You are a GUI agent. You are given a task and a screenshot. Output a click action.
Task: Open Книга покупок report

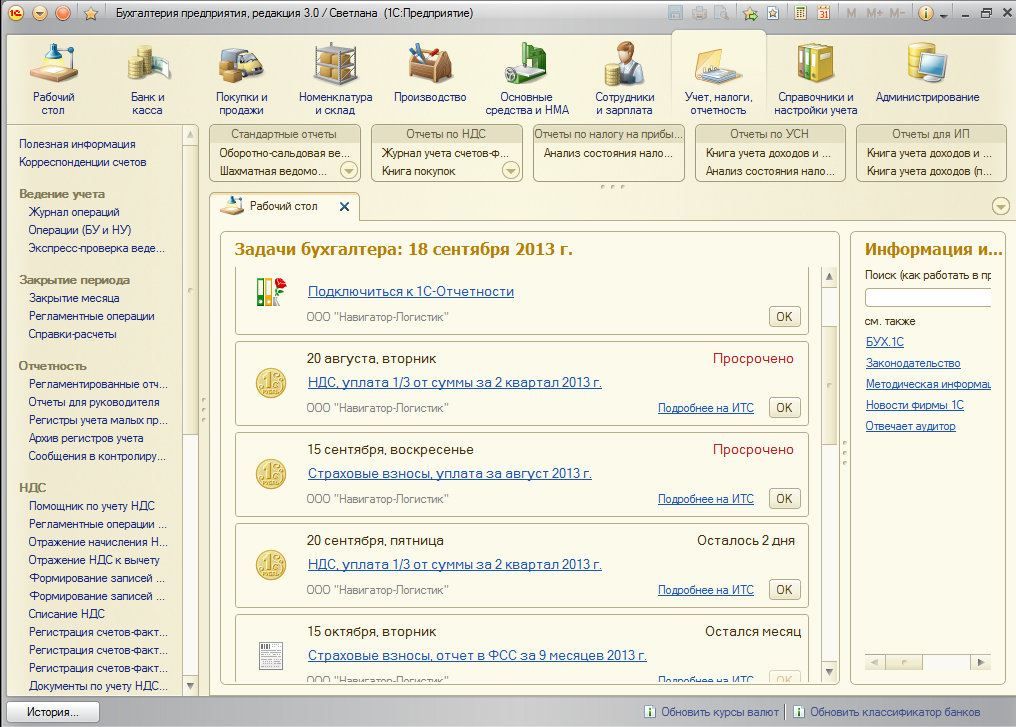coord(419,171)
